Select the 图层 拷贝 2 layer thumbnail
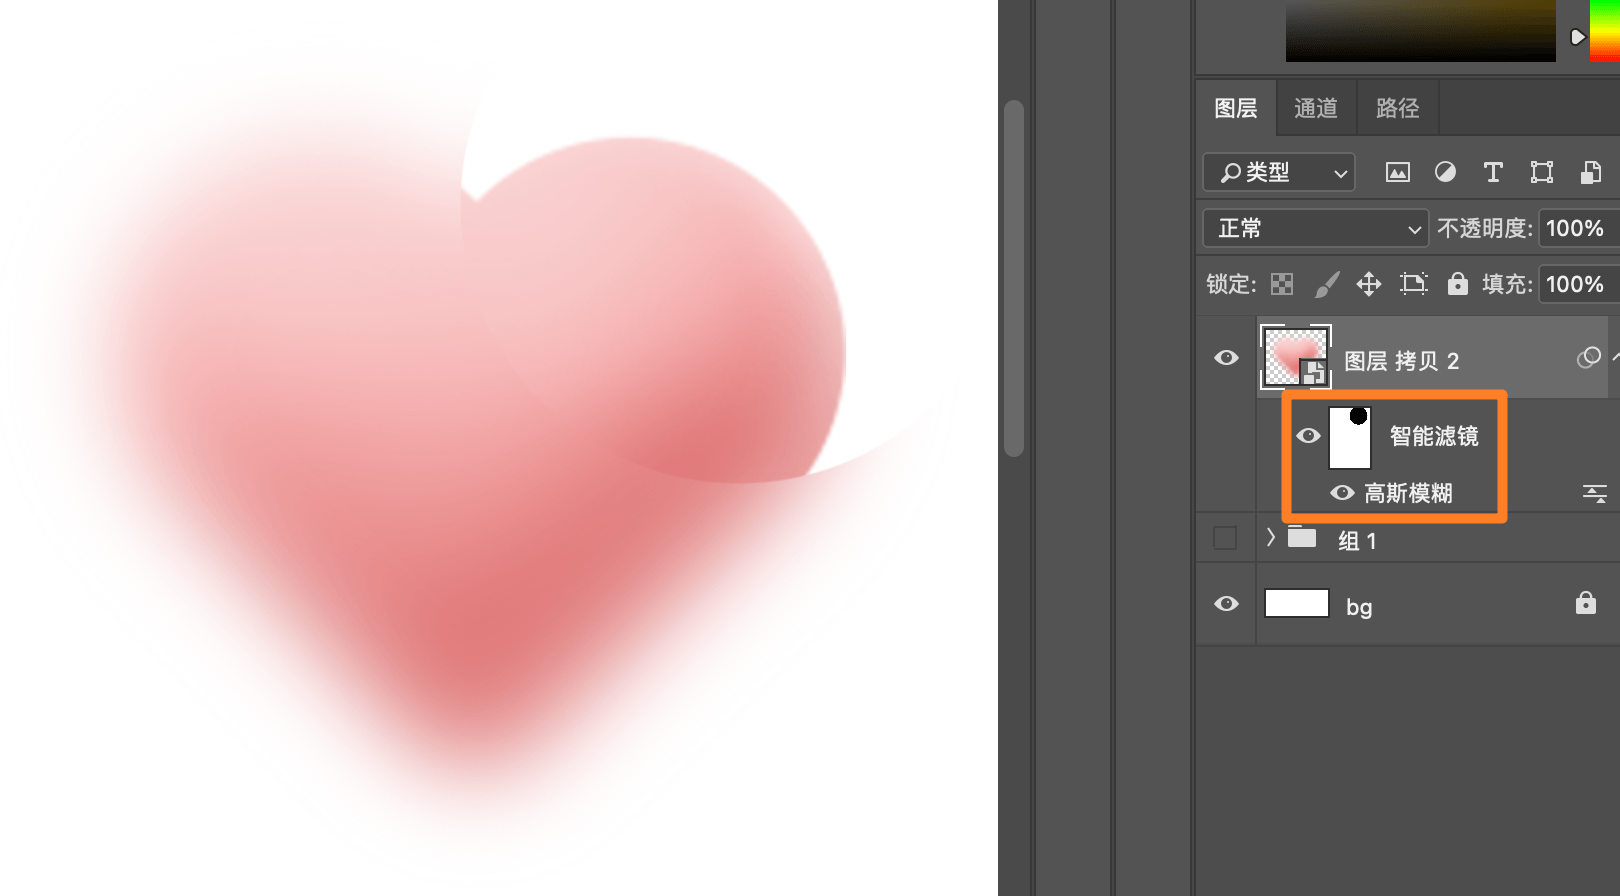The width and height of the screenshot is (1620, 896). tap(1296, 357)
